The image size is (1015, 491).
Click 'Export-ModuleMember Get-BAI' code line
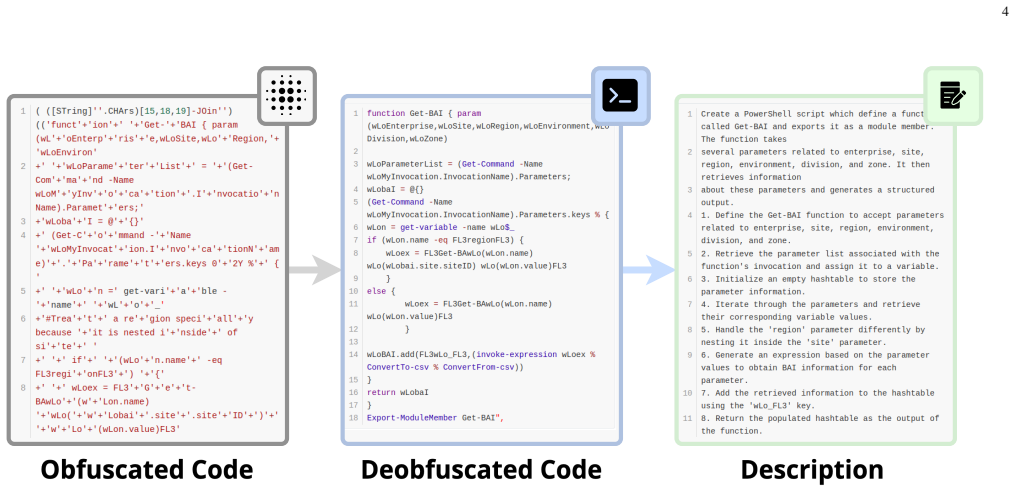435,418
